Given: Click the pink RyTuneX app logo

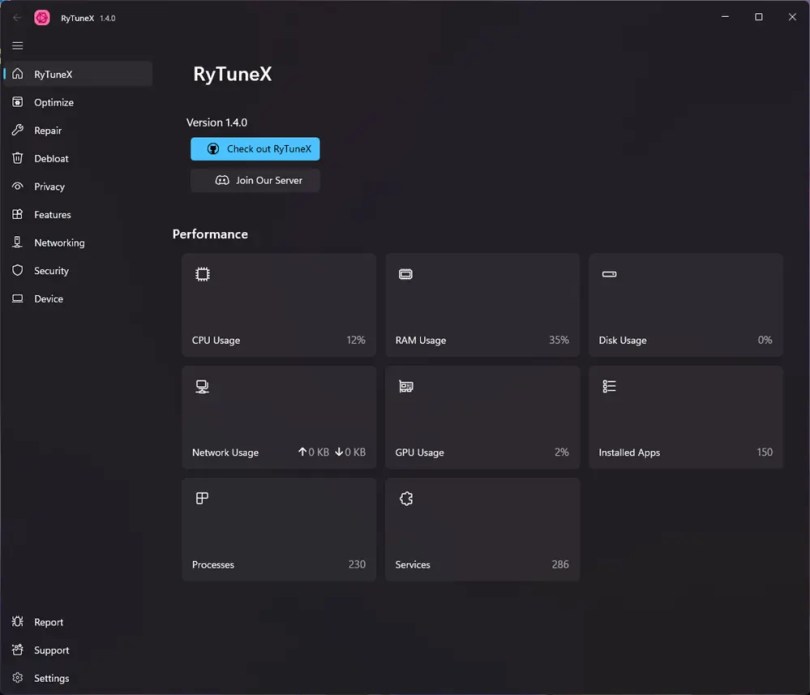Looking at the screenshot, I should click(x=42, y=18).
